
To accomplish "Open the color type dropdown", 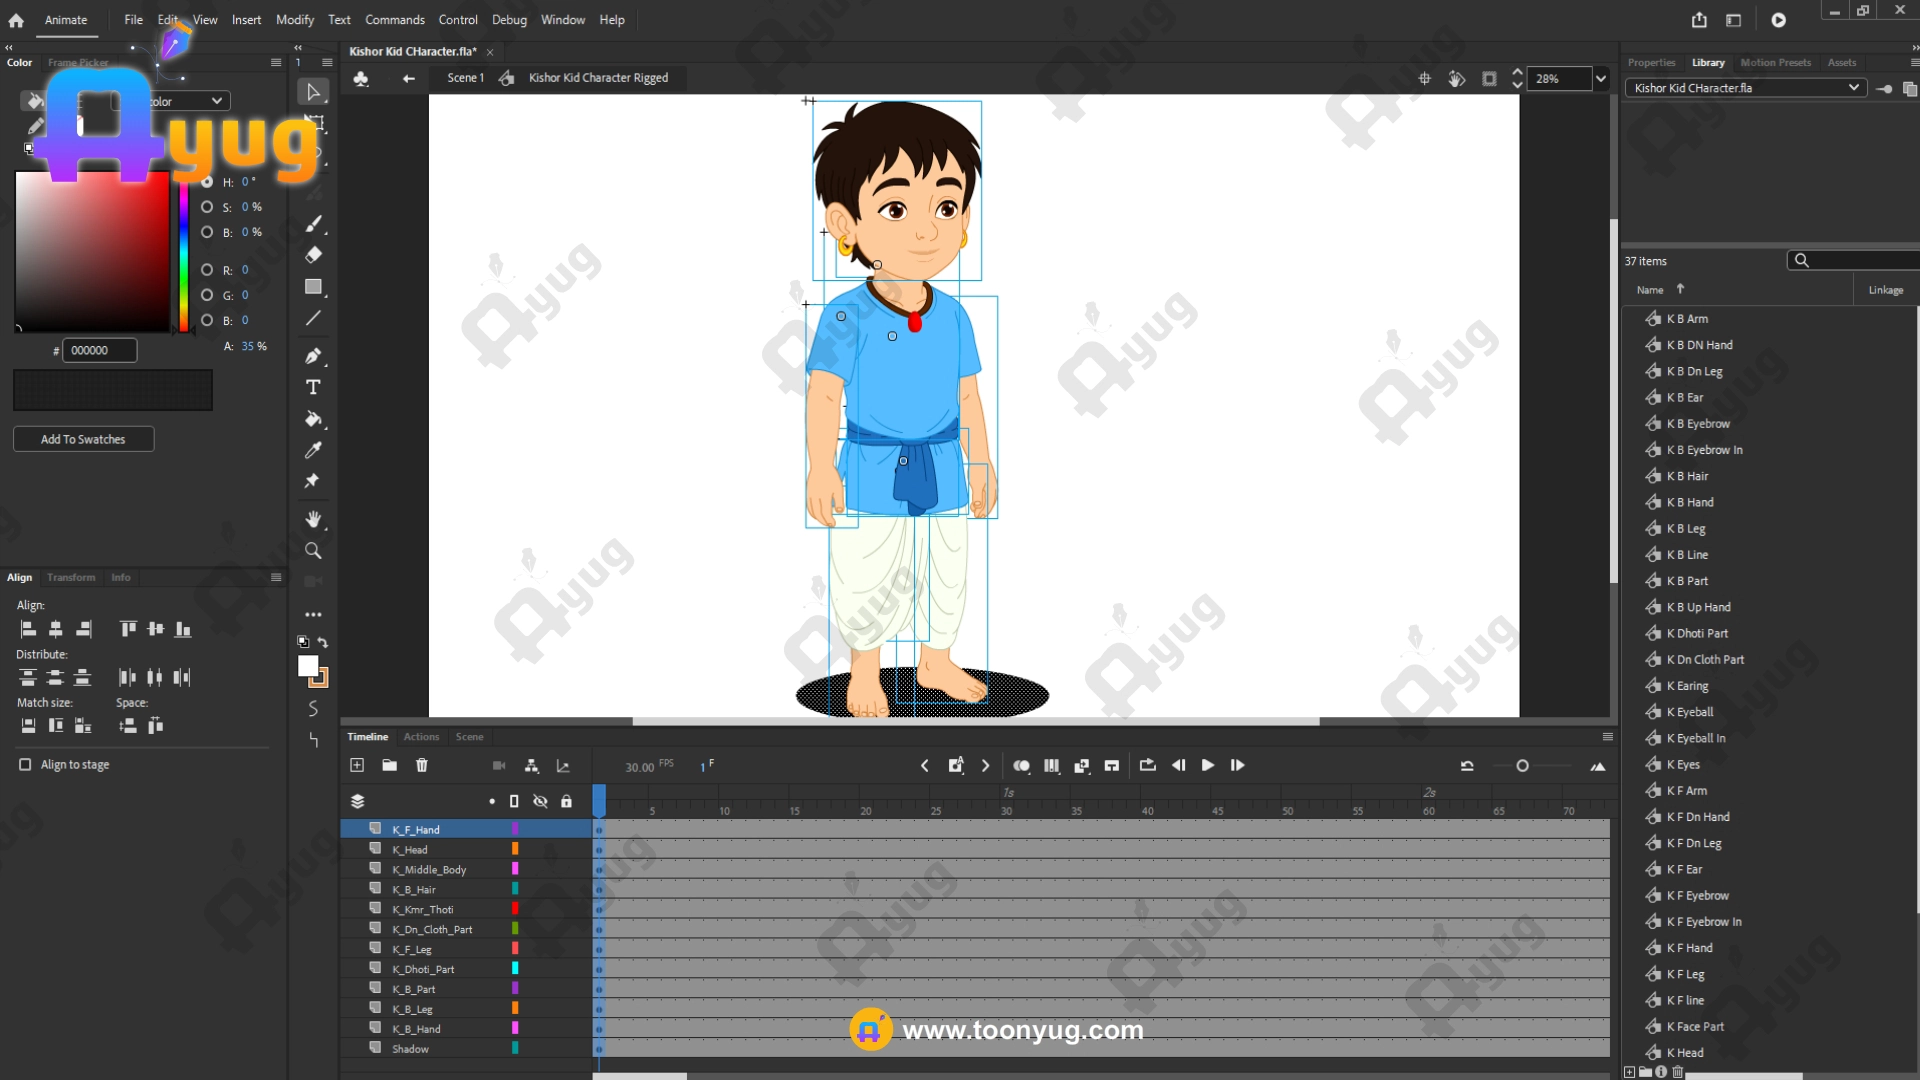I will pos(217,101).
